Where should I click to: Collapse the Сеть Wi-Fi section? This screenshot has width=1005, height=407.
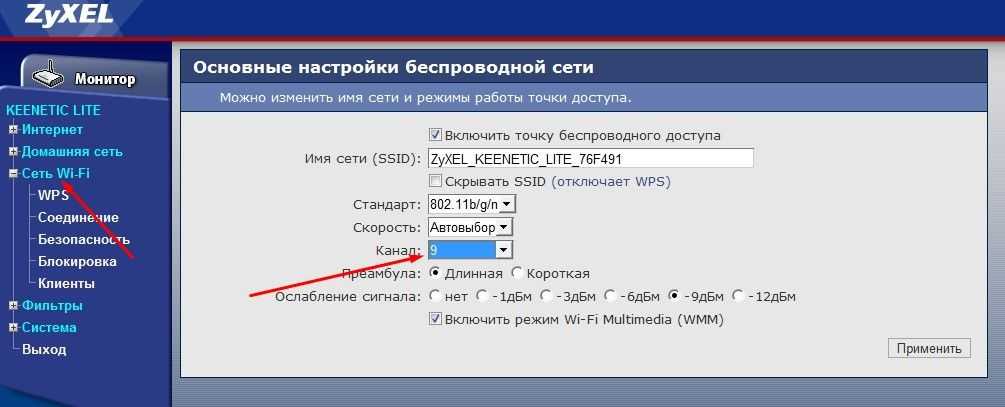(13, 174)
